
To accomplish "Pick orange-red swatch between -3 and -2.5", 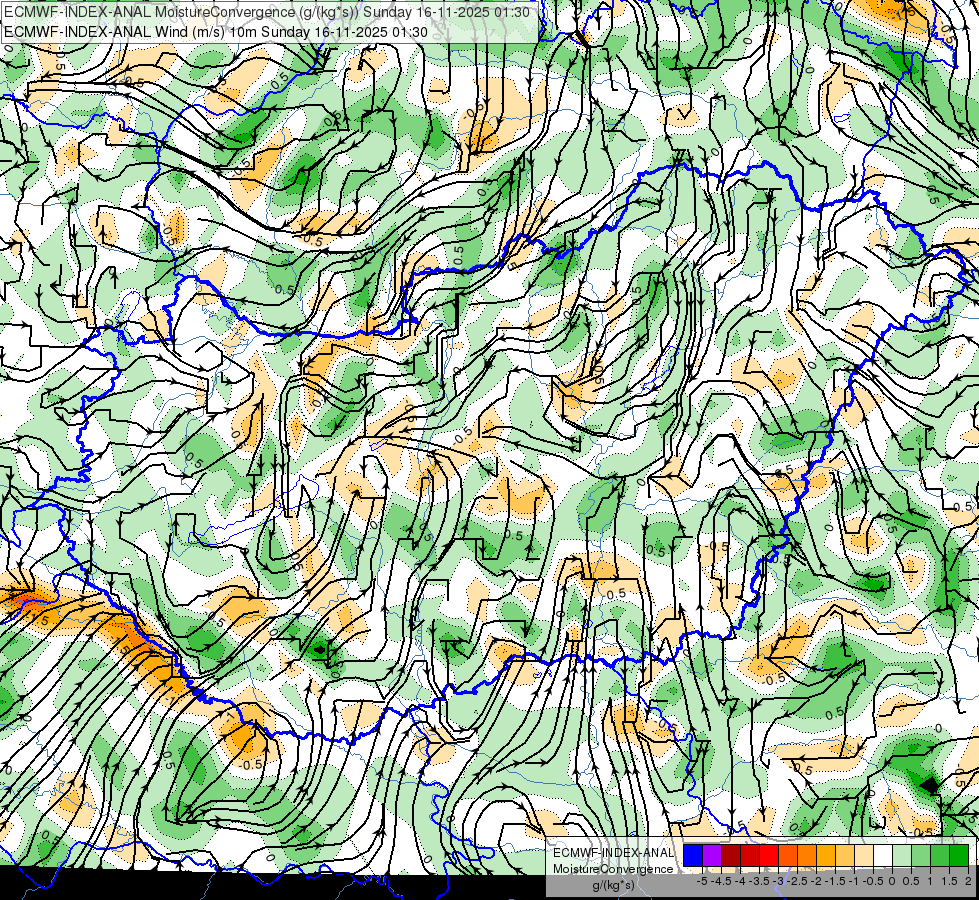I will pyautogui.click(x=788, y=855).
